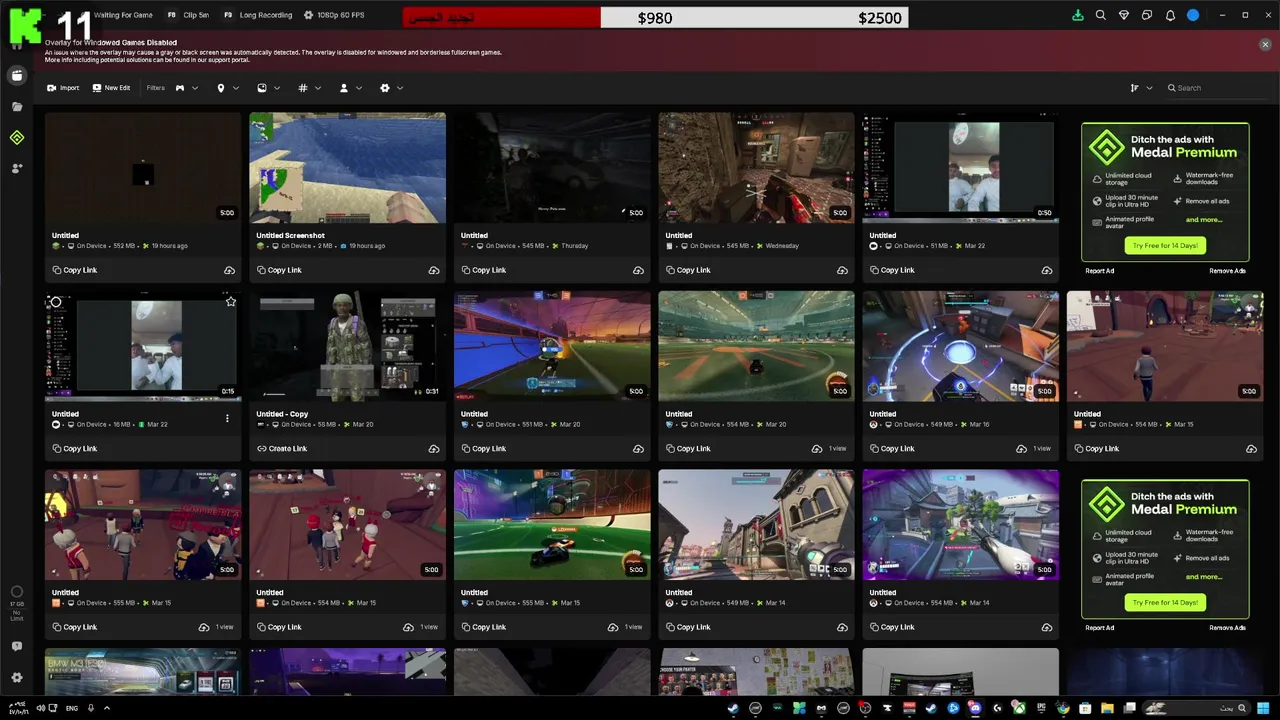Click the New Edit button
Screen dimensions: 1280x720
point(111,88)
